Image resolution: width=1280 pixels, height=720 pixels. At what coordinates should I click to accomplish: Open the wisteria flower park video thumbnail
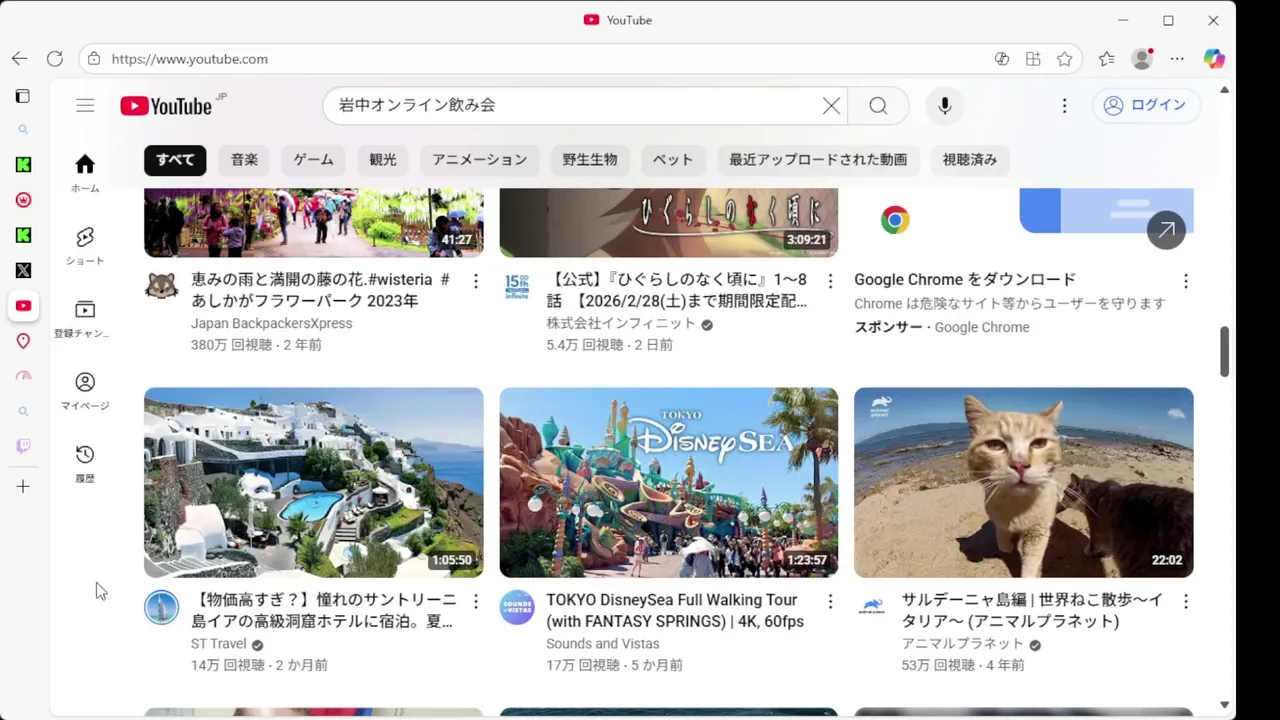(x=314, y=222)
